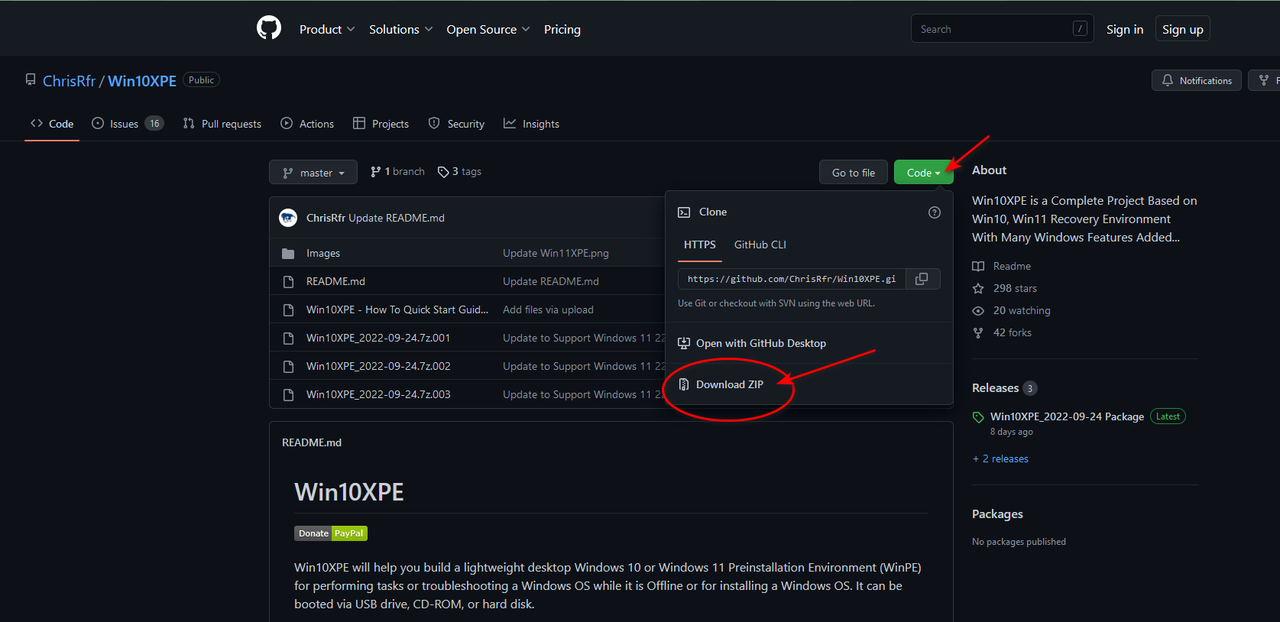Open the Images folder

[323, 253]
